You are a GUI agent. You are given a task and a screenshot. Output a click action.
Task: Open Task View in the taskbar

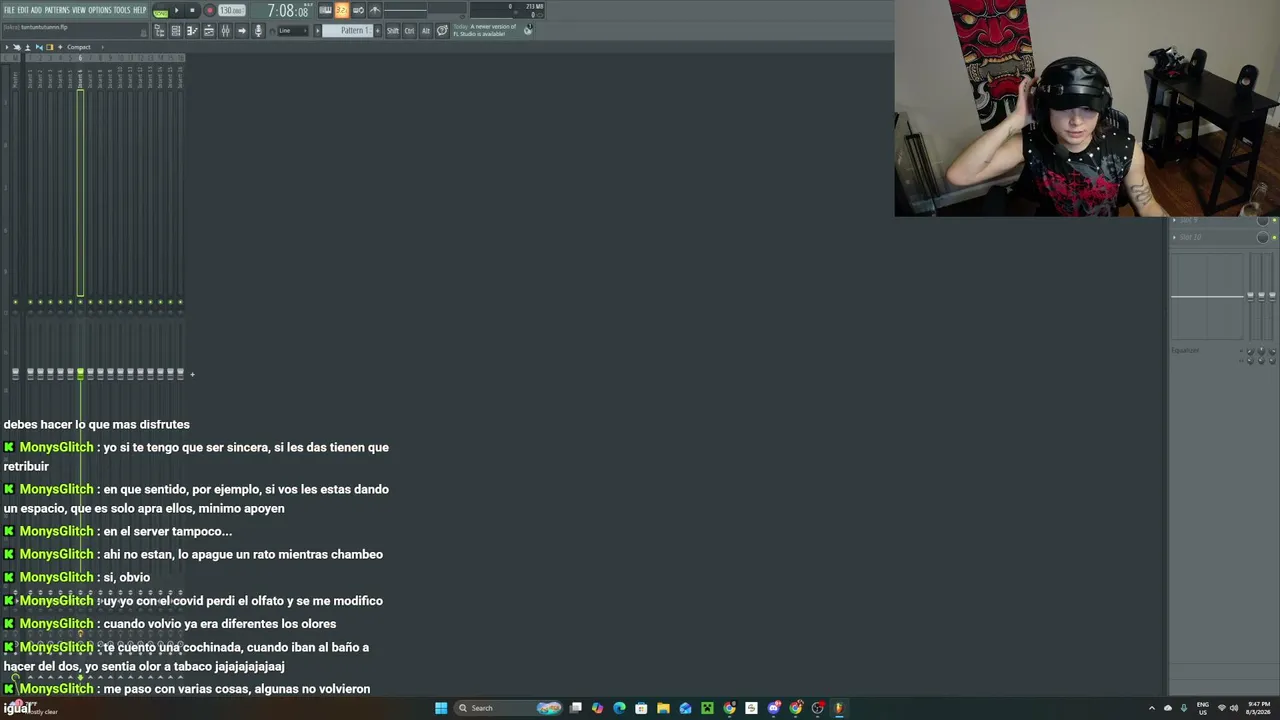[x=576, y=708]
